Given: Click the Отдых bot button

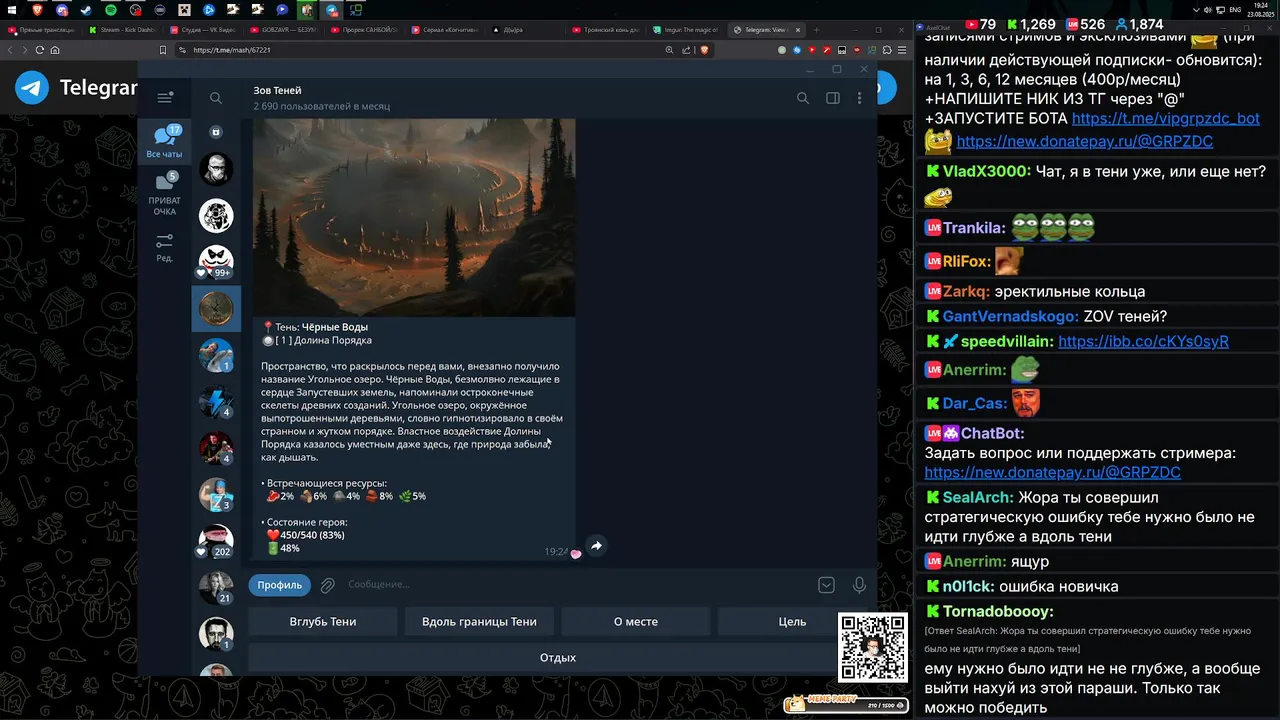Looking at the screenshot, I should click(557, 658).
